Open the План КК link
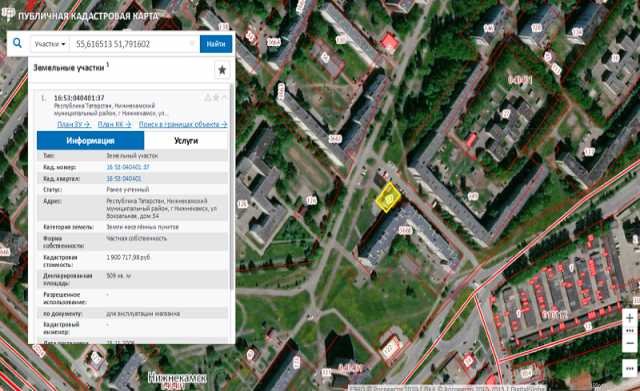640x391 pixels. 115,124
